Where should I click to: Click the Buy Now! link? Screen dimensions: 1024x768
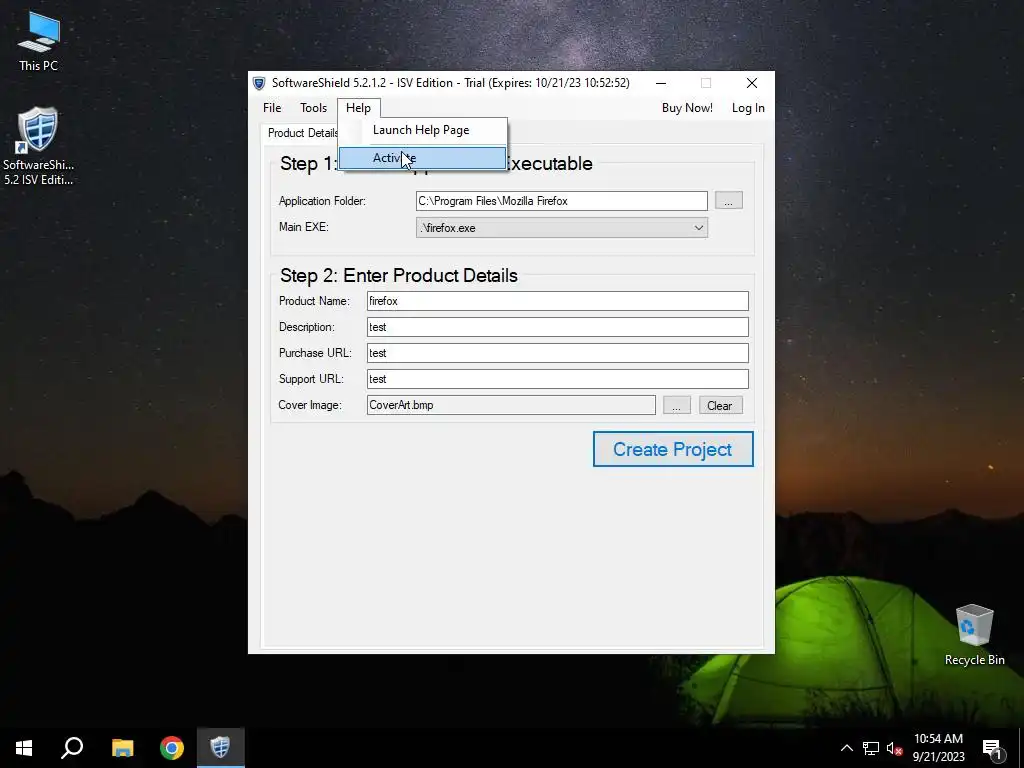687,108
